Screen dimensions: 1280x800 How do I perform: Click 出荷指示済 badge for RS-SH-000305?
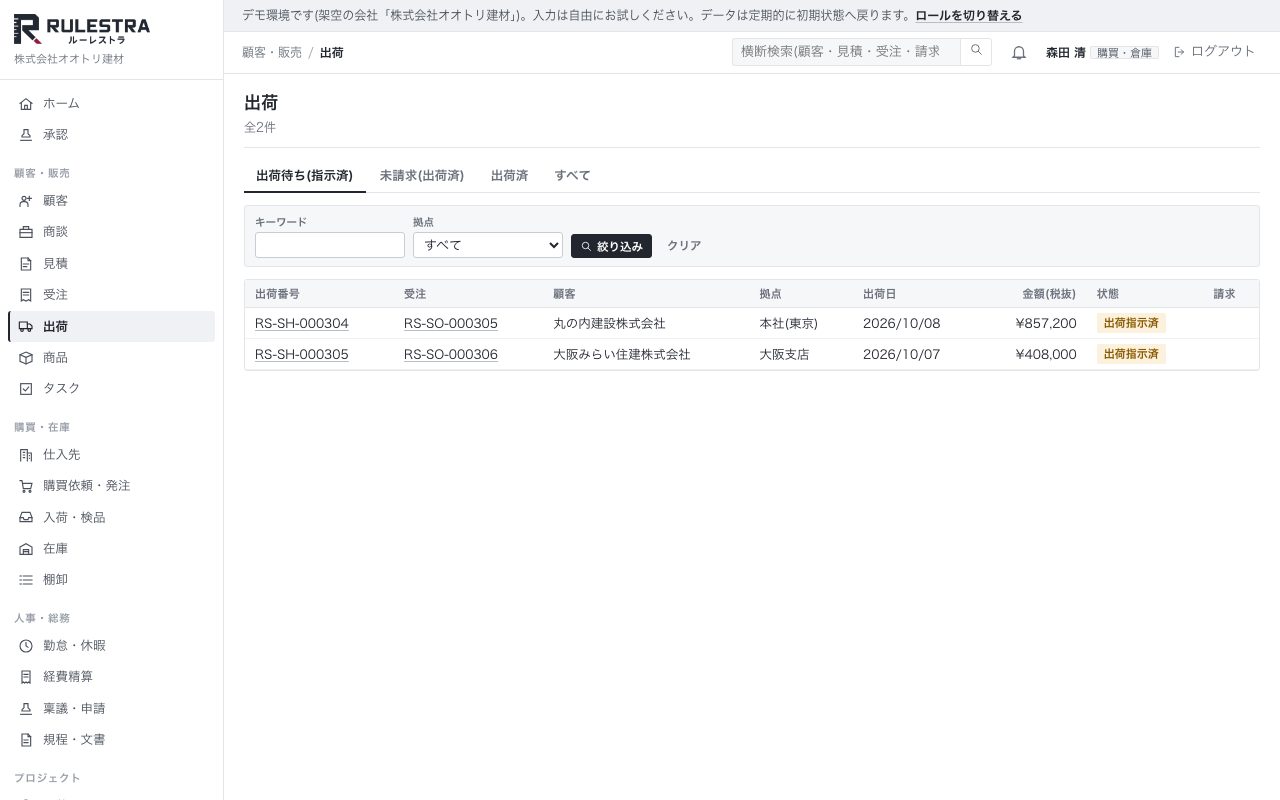click(1131, 354)
